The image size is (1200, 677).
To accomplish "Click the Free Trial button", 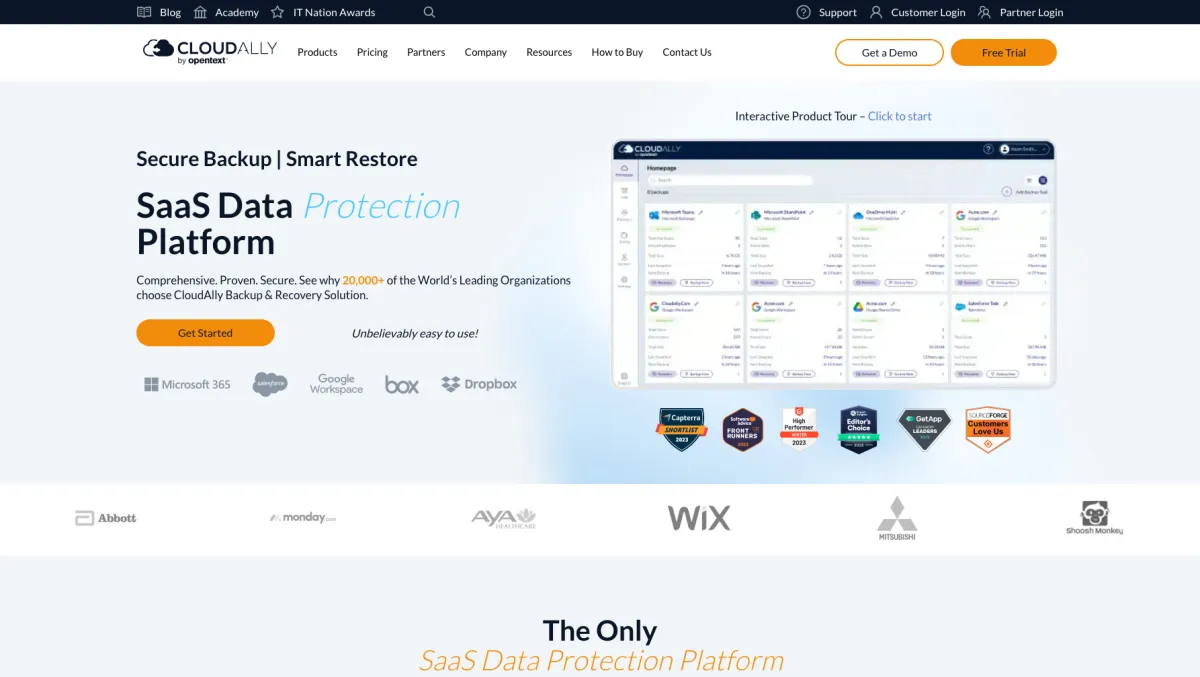I will click(x=1003, y=52).
